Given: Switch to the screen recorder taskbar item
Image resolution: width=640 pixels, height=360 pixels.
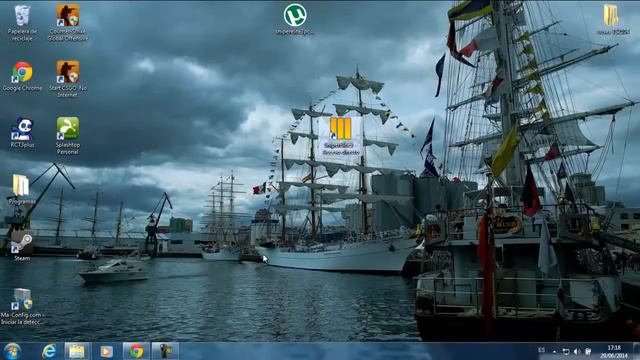Looking at the screenshot, I should (165, 351).
